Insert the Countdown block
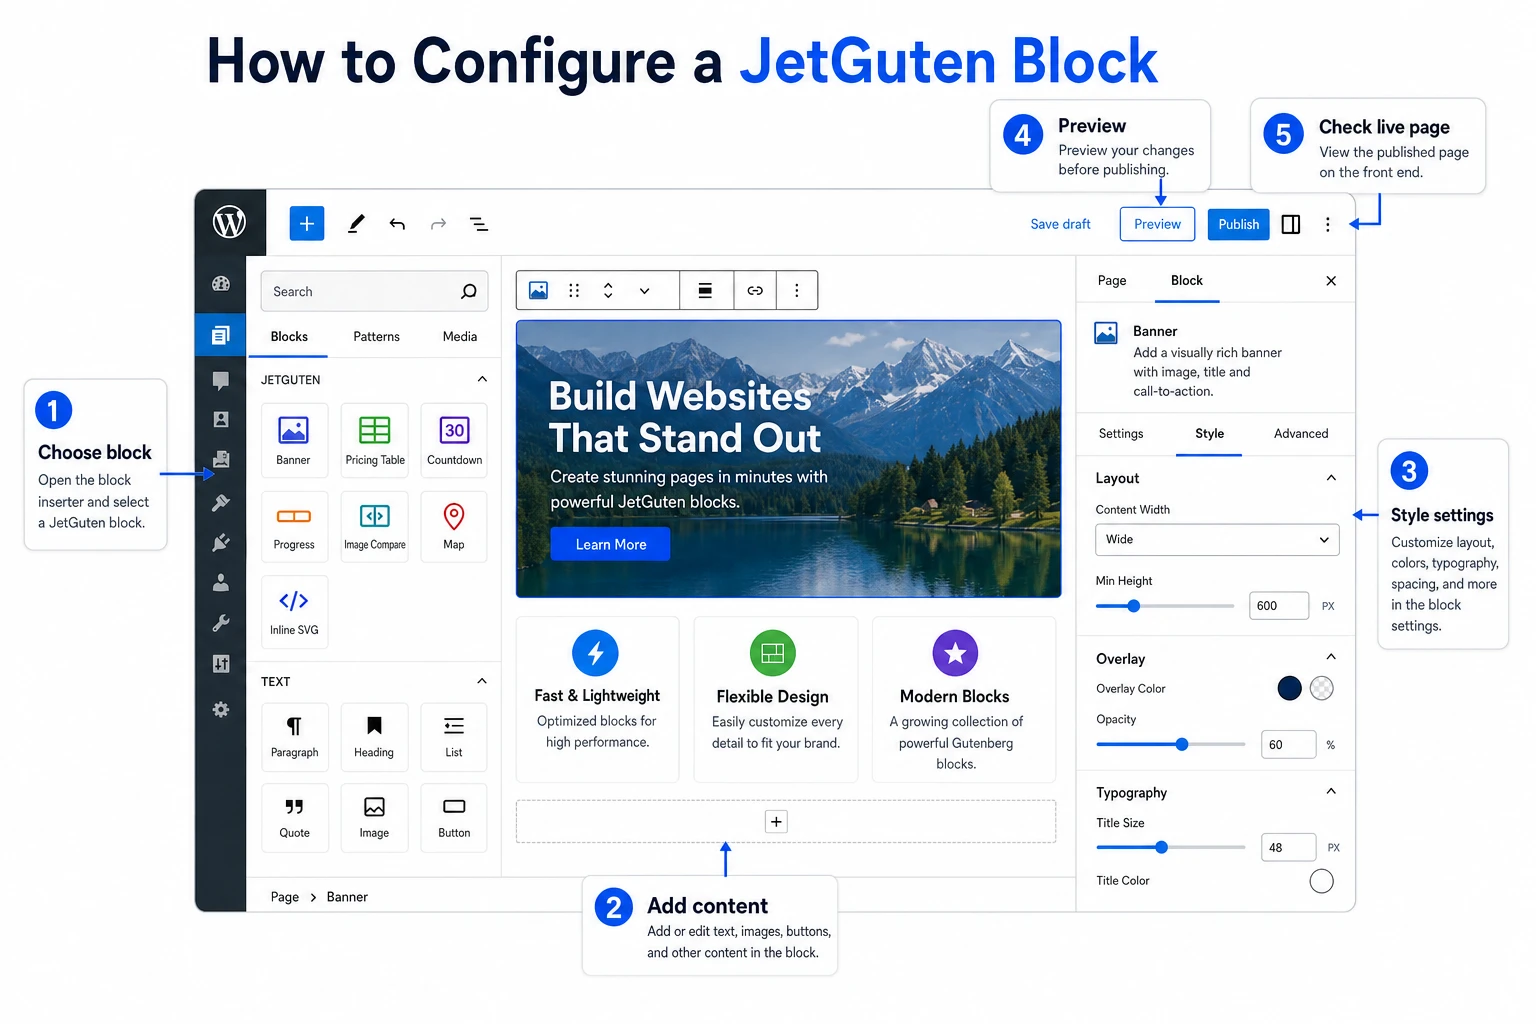 pos(454,441)
